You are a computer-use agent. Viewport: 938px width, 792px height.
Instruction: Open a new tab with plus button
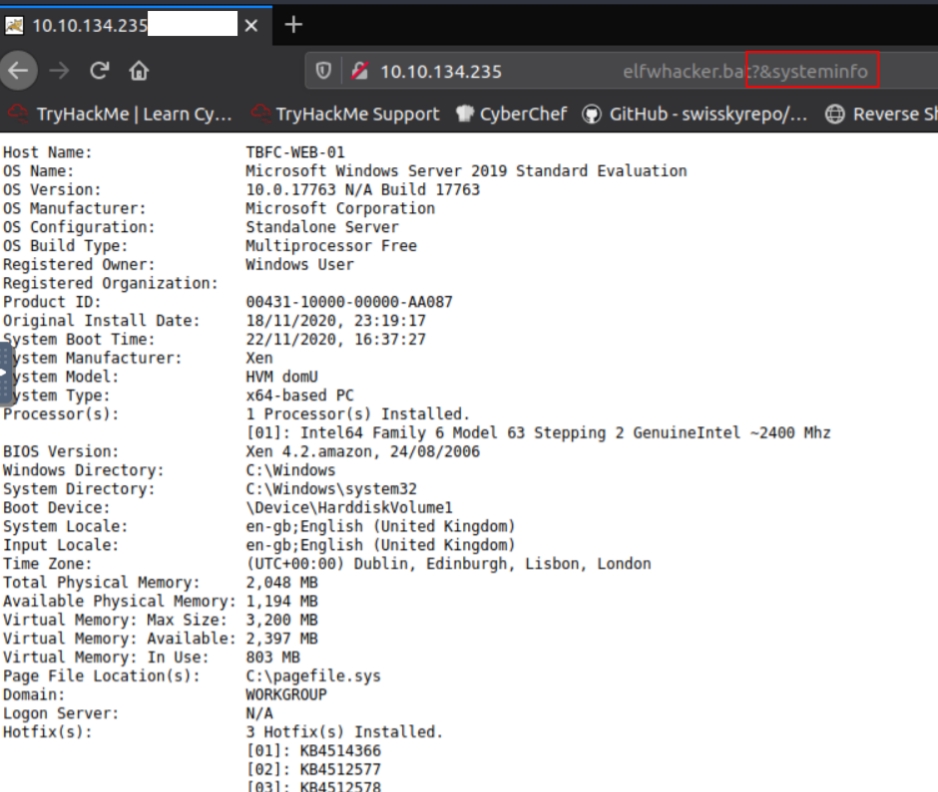(x=295, y=25)
